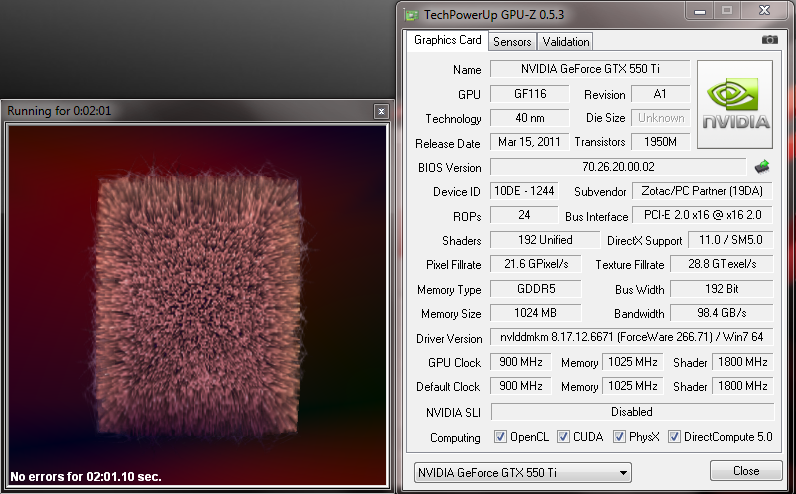Screen dimensions: 796x494
Task: Click the Default Clock row Memory 1025 MHz field
Action: point(633,386)
